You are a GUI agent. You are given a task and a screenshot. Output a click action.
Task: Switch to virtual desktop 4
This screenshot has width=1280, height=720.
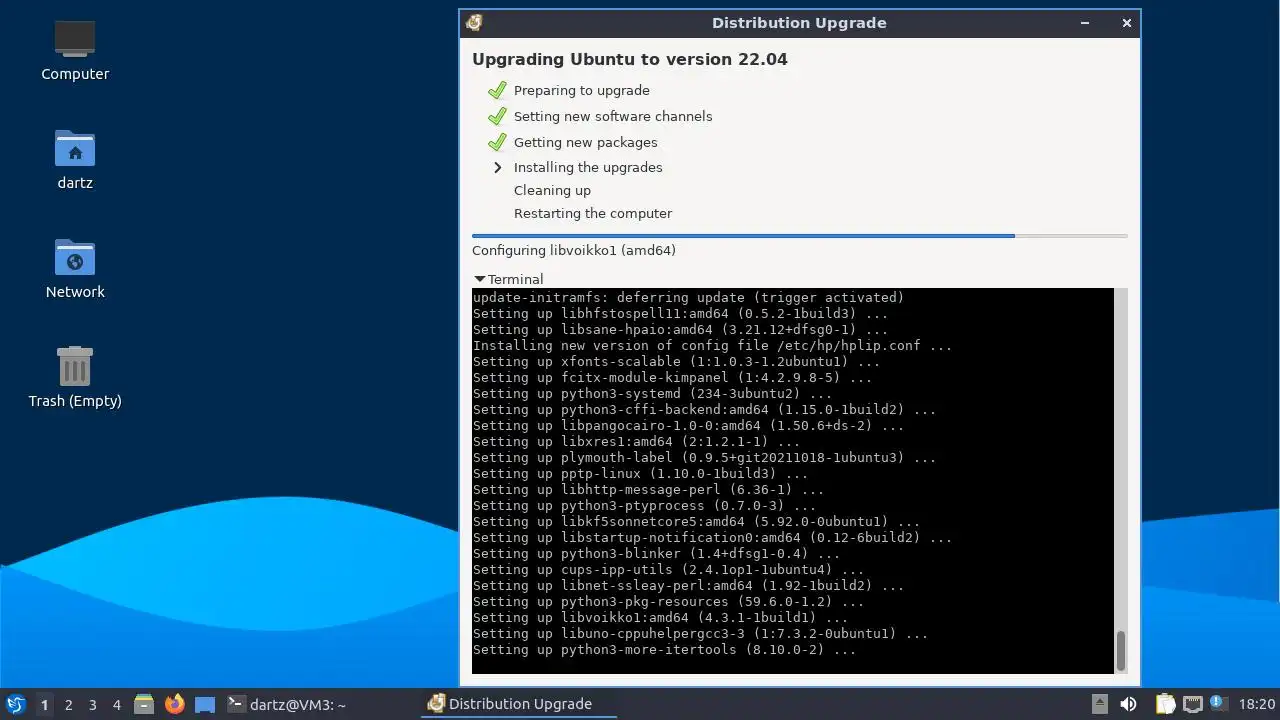pos(116,704)
